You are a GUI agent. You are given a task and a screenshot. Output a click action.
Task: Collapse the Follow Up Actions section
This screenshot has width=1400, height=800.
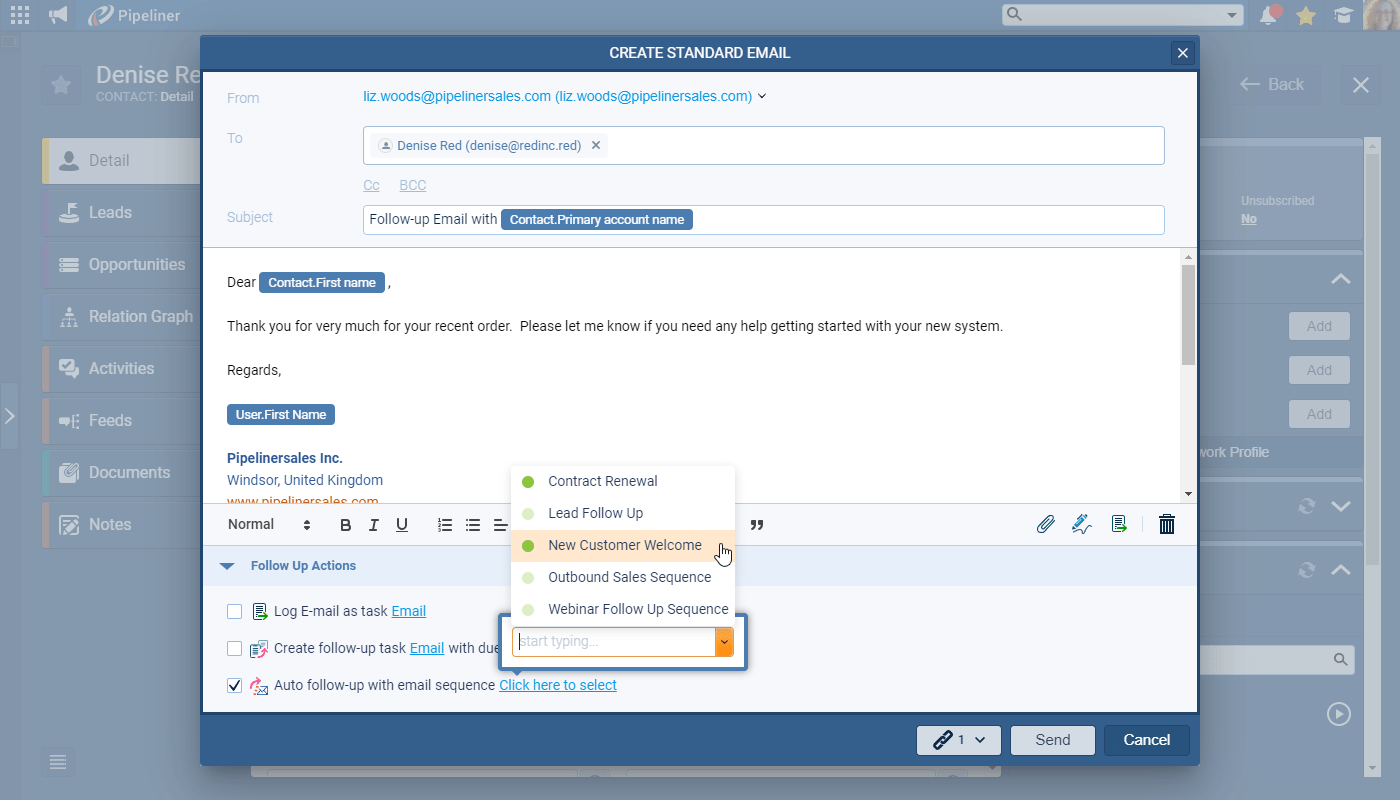tap(226, 565)
